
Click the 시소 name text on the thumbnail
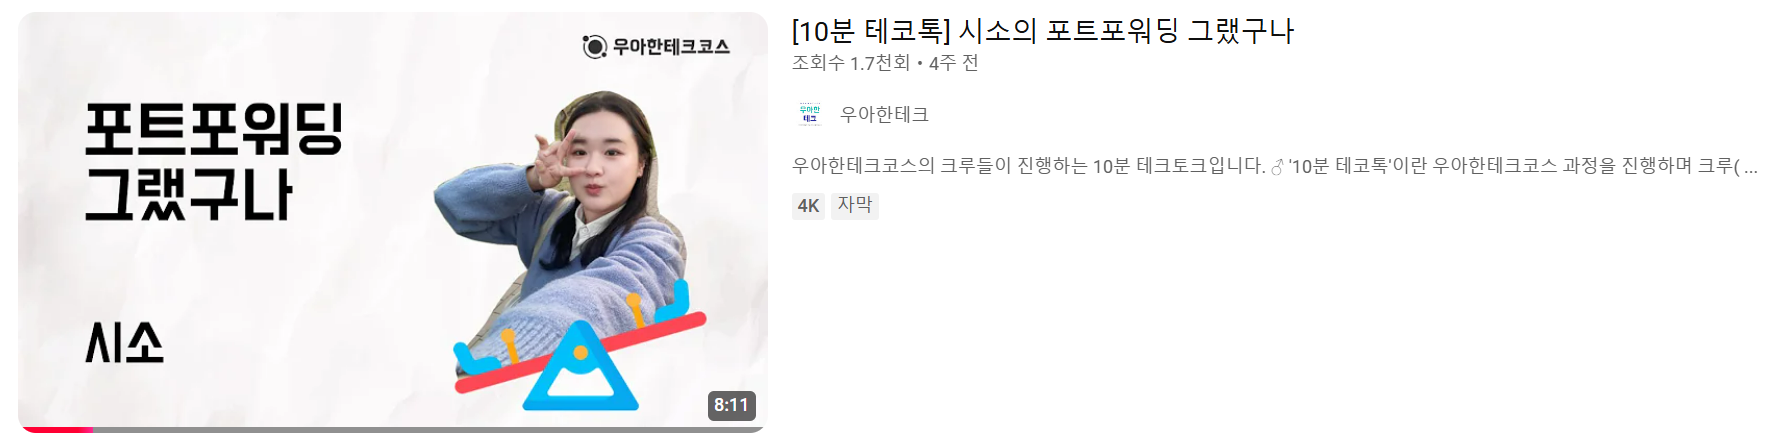pos(124,343)
